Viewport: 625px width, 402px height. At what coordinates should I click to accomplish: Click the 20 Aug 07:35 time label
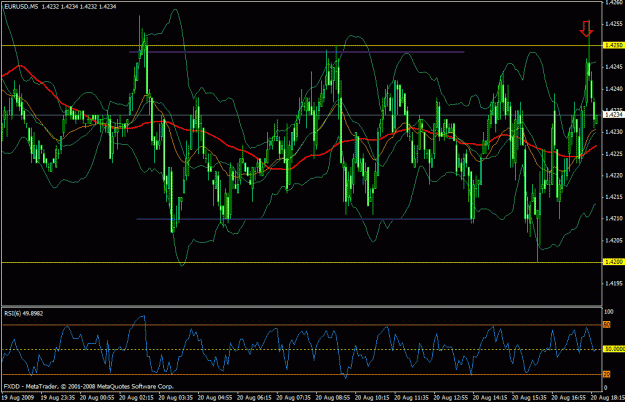(294, 397)
